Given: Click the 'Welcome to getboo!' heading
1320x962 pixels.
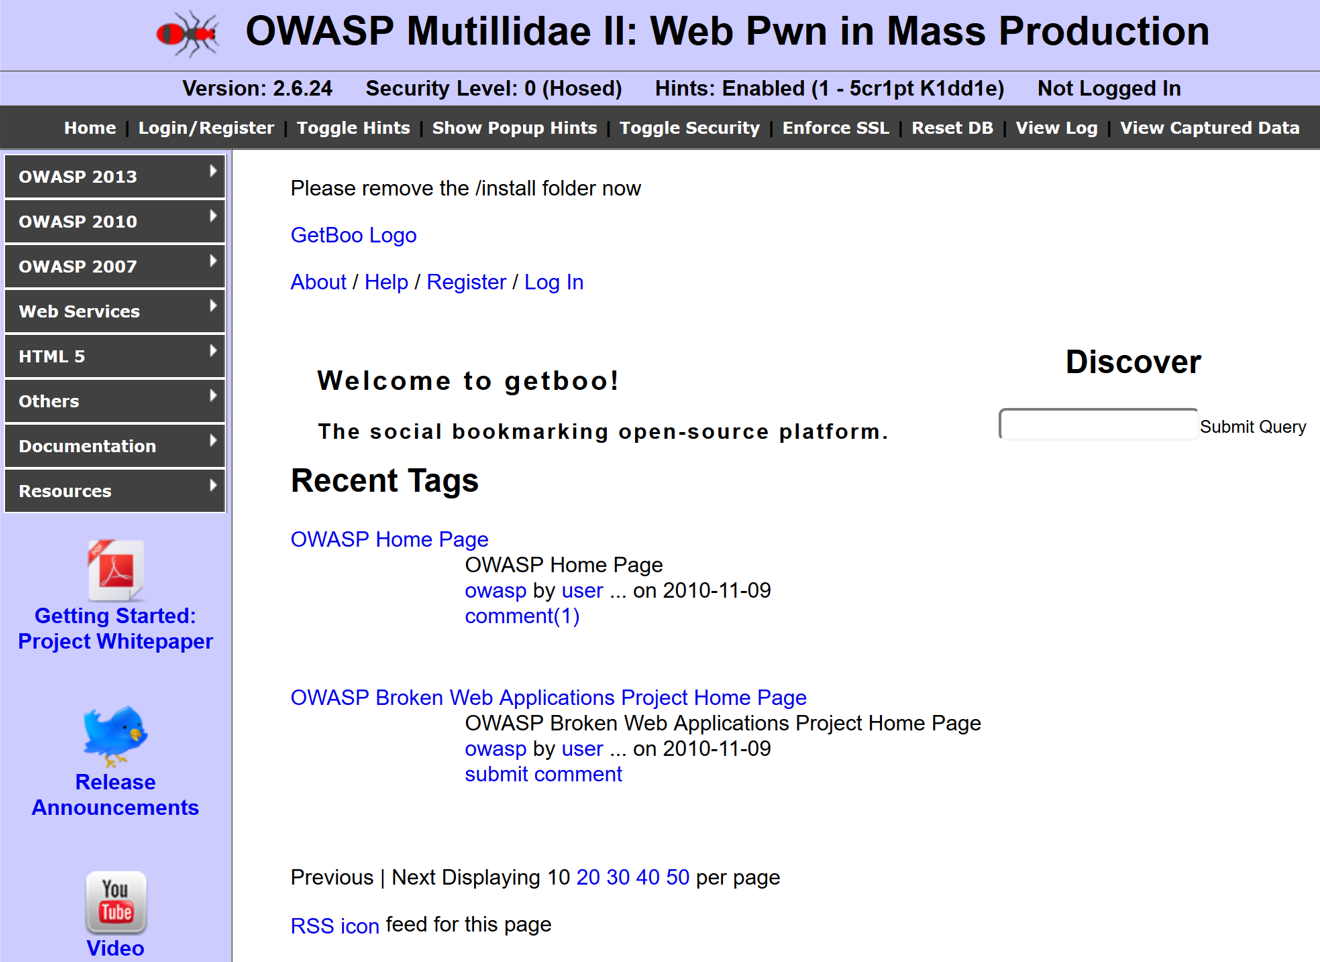Looking at the screenshot, I should tap(468, 381).
